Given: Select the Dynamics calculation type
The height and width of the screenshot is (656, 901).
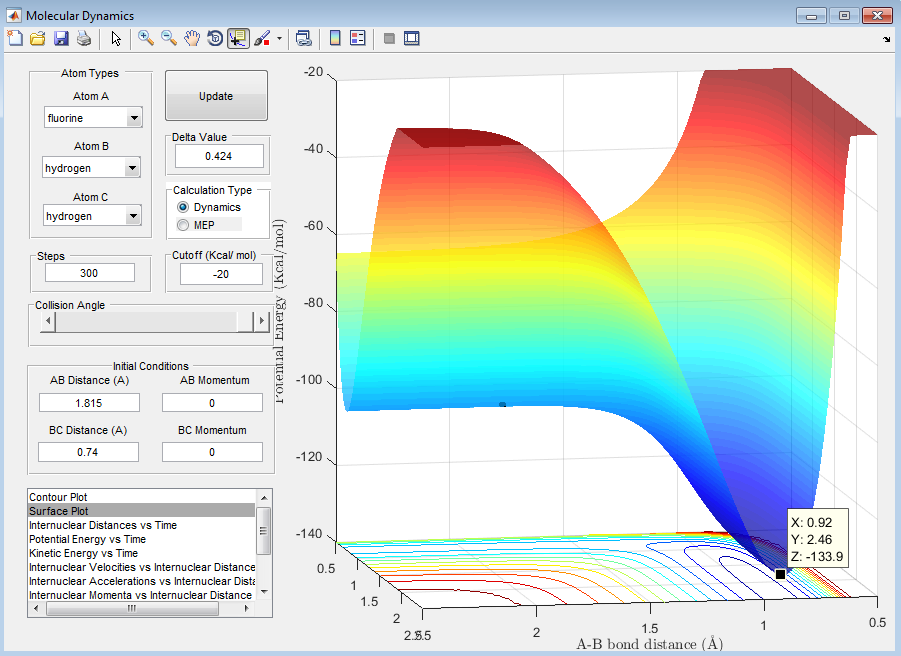Looking at the screenshot, I should click(x=183, y=207).
